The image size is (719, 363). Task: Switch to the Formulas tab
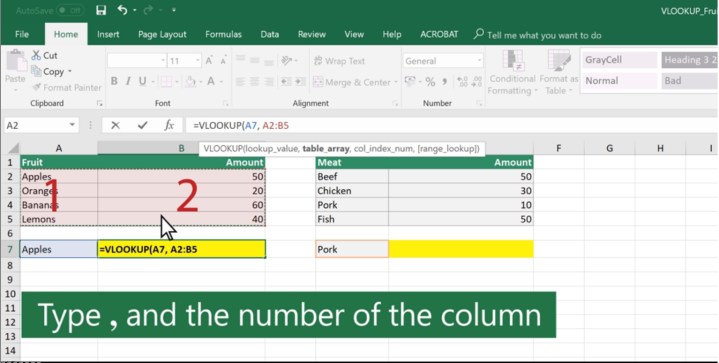pyautogui.click(x=223, y=34)
